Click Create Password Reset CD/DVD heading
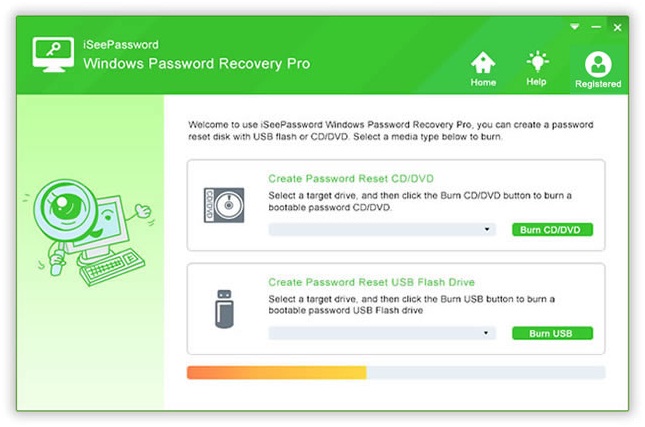This screenshot has width=645, height=427. 351,179
